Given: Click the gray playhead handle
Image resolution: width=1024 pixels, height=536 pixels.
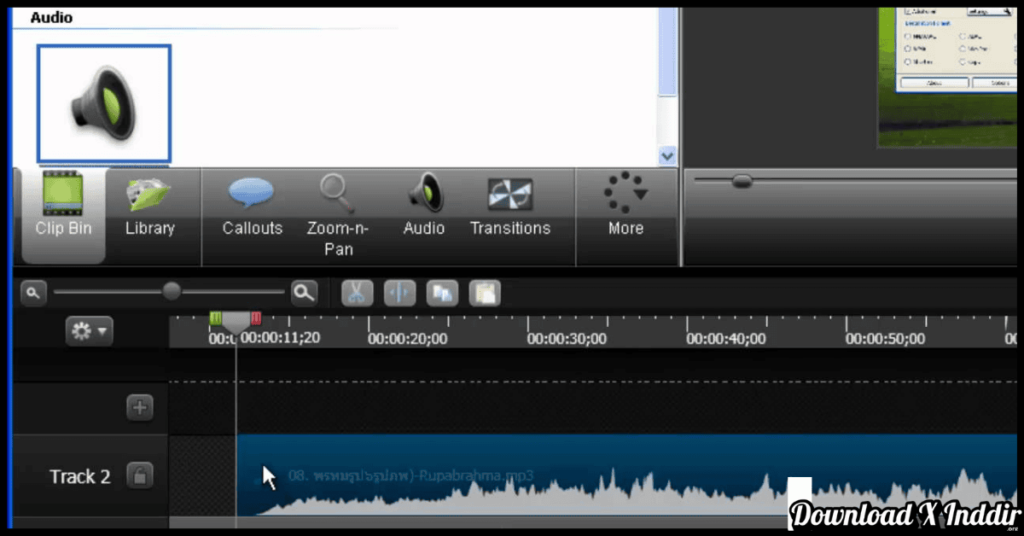Looking at the screenshot, I should click(236, 321).
